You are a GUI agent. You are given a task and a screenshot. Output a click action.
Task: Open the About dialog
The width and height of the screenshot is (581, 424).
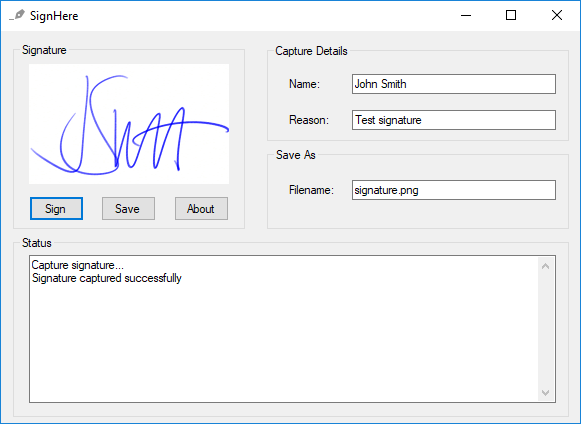point(201,209)
